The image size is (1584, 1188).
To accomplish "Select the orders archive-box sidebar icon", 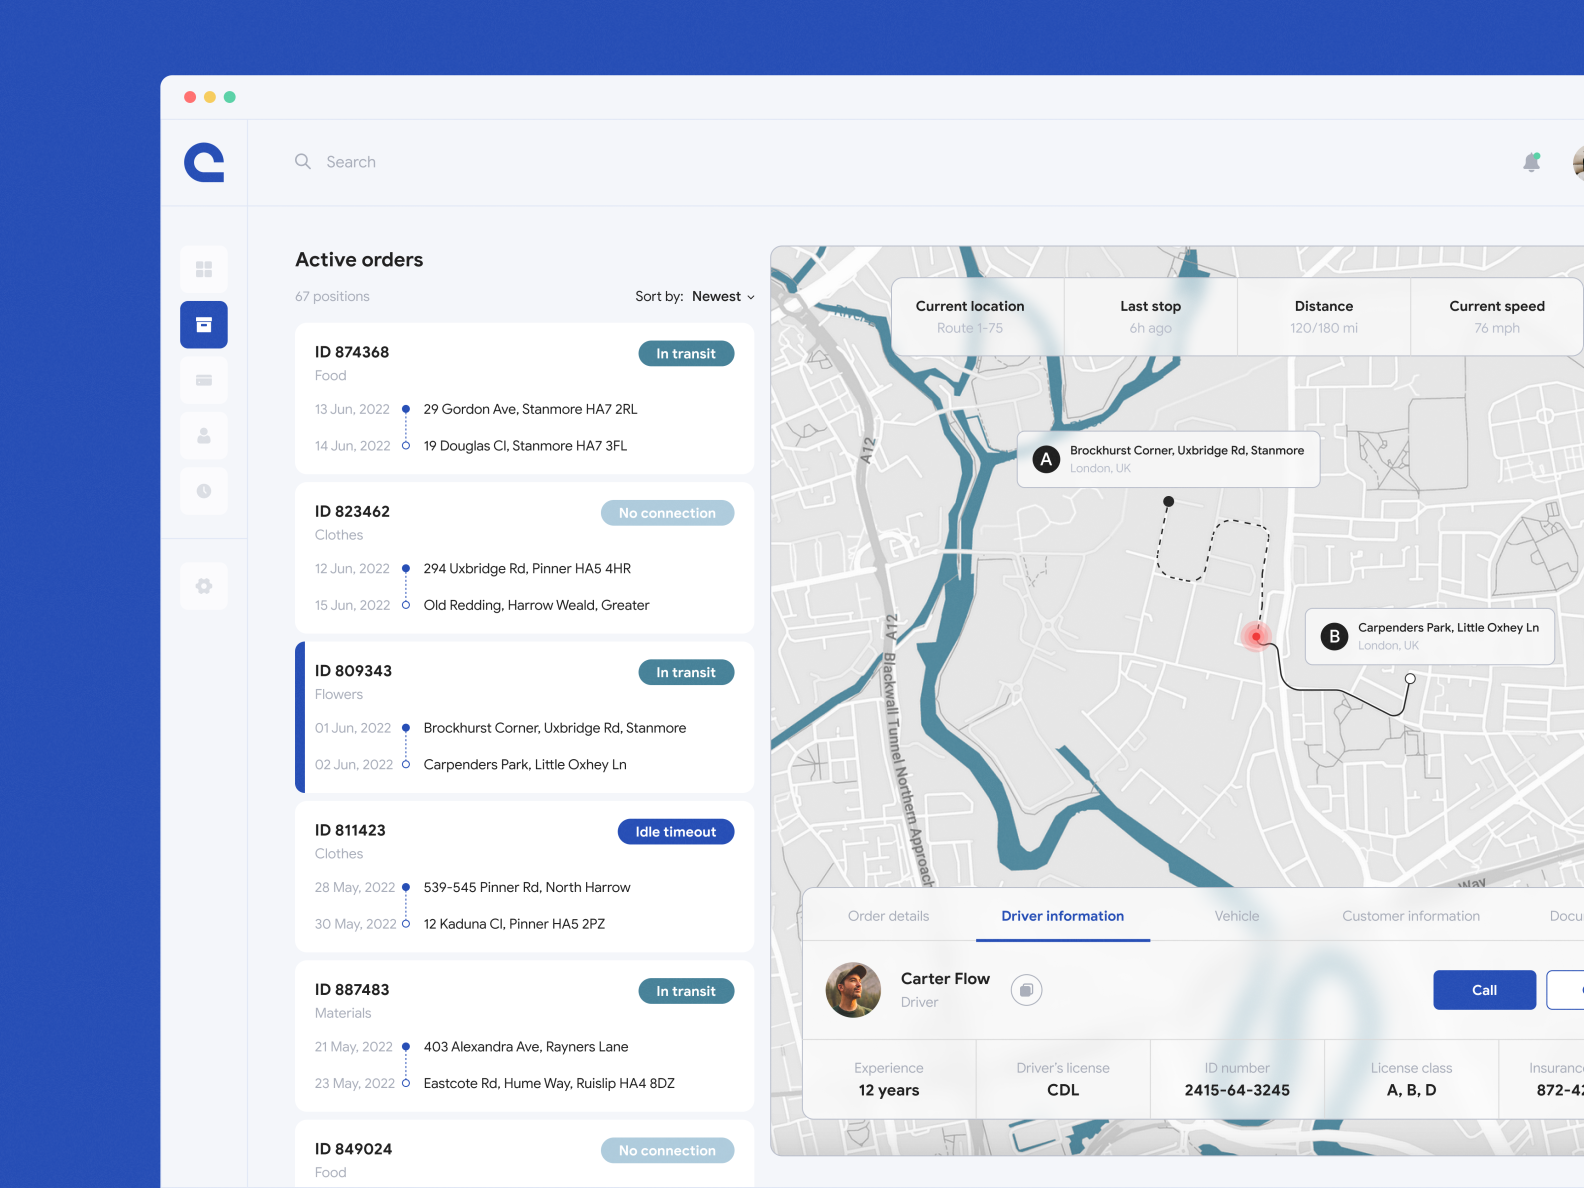I will click(204, 325).
